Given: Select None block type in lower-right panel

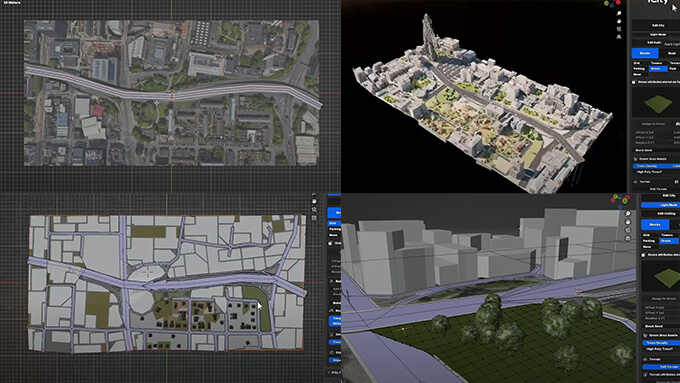Looking at the screenshot, I should (651, 246).
